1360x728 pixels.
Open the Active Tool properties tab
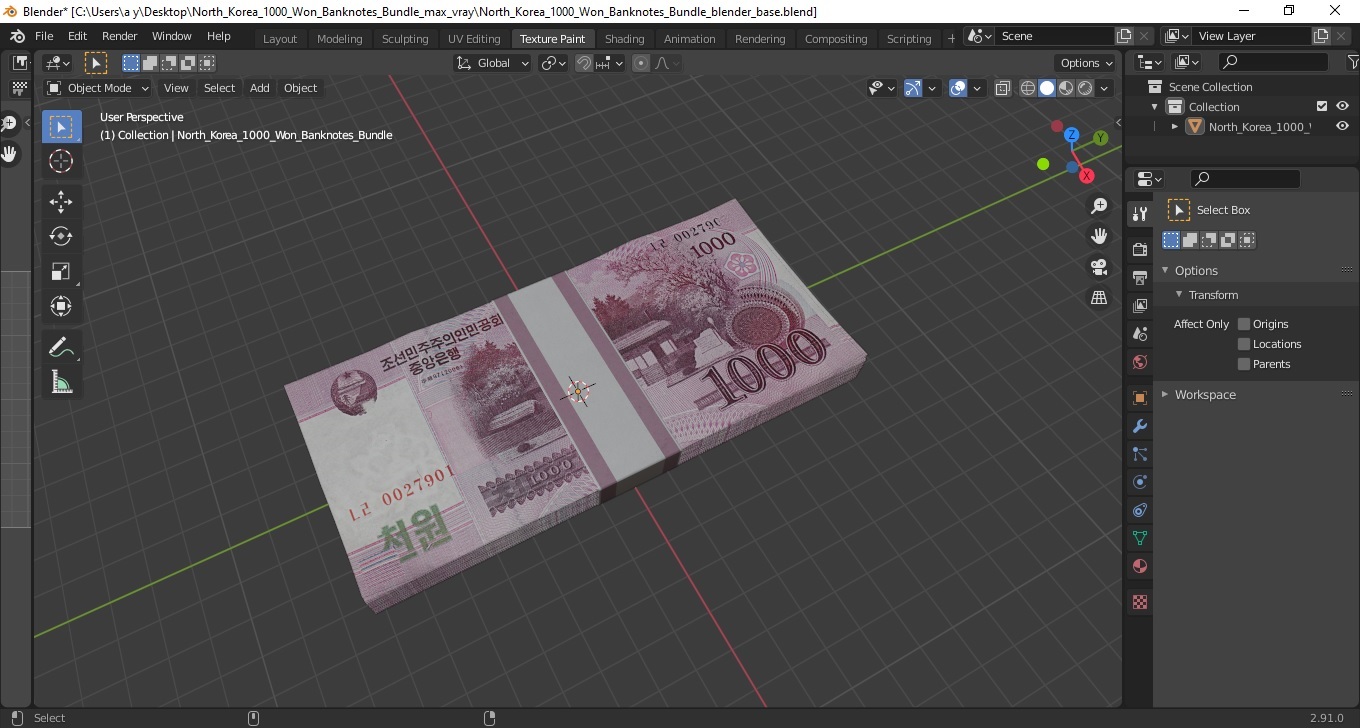(1139, 213)
